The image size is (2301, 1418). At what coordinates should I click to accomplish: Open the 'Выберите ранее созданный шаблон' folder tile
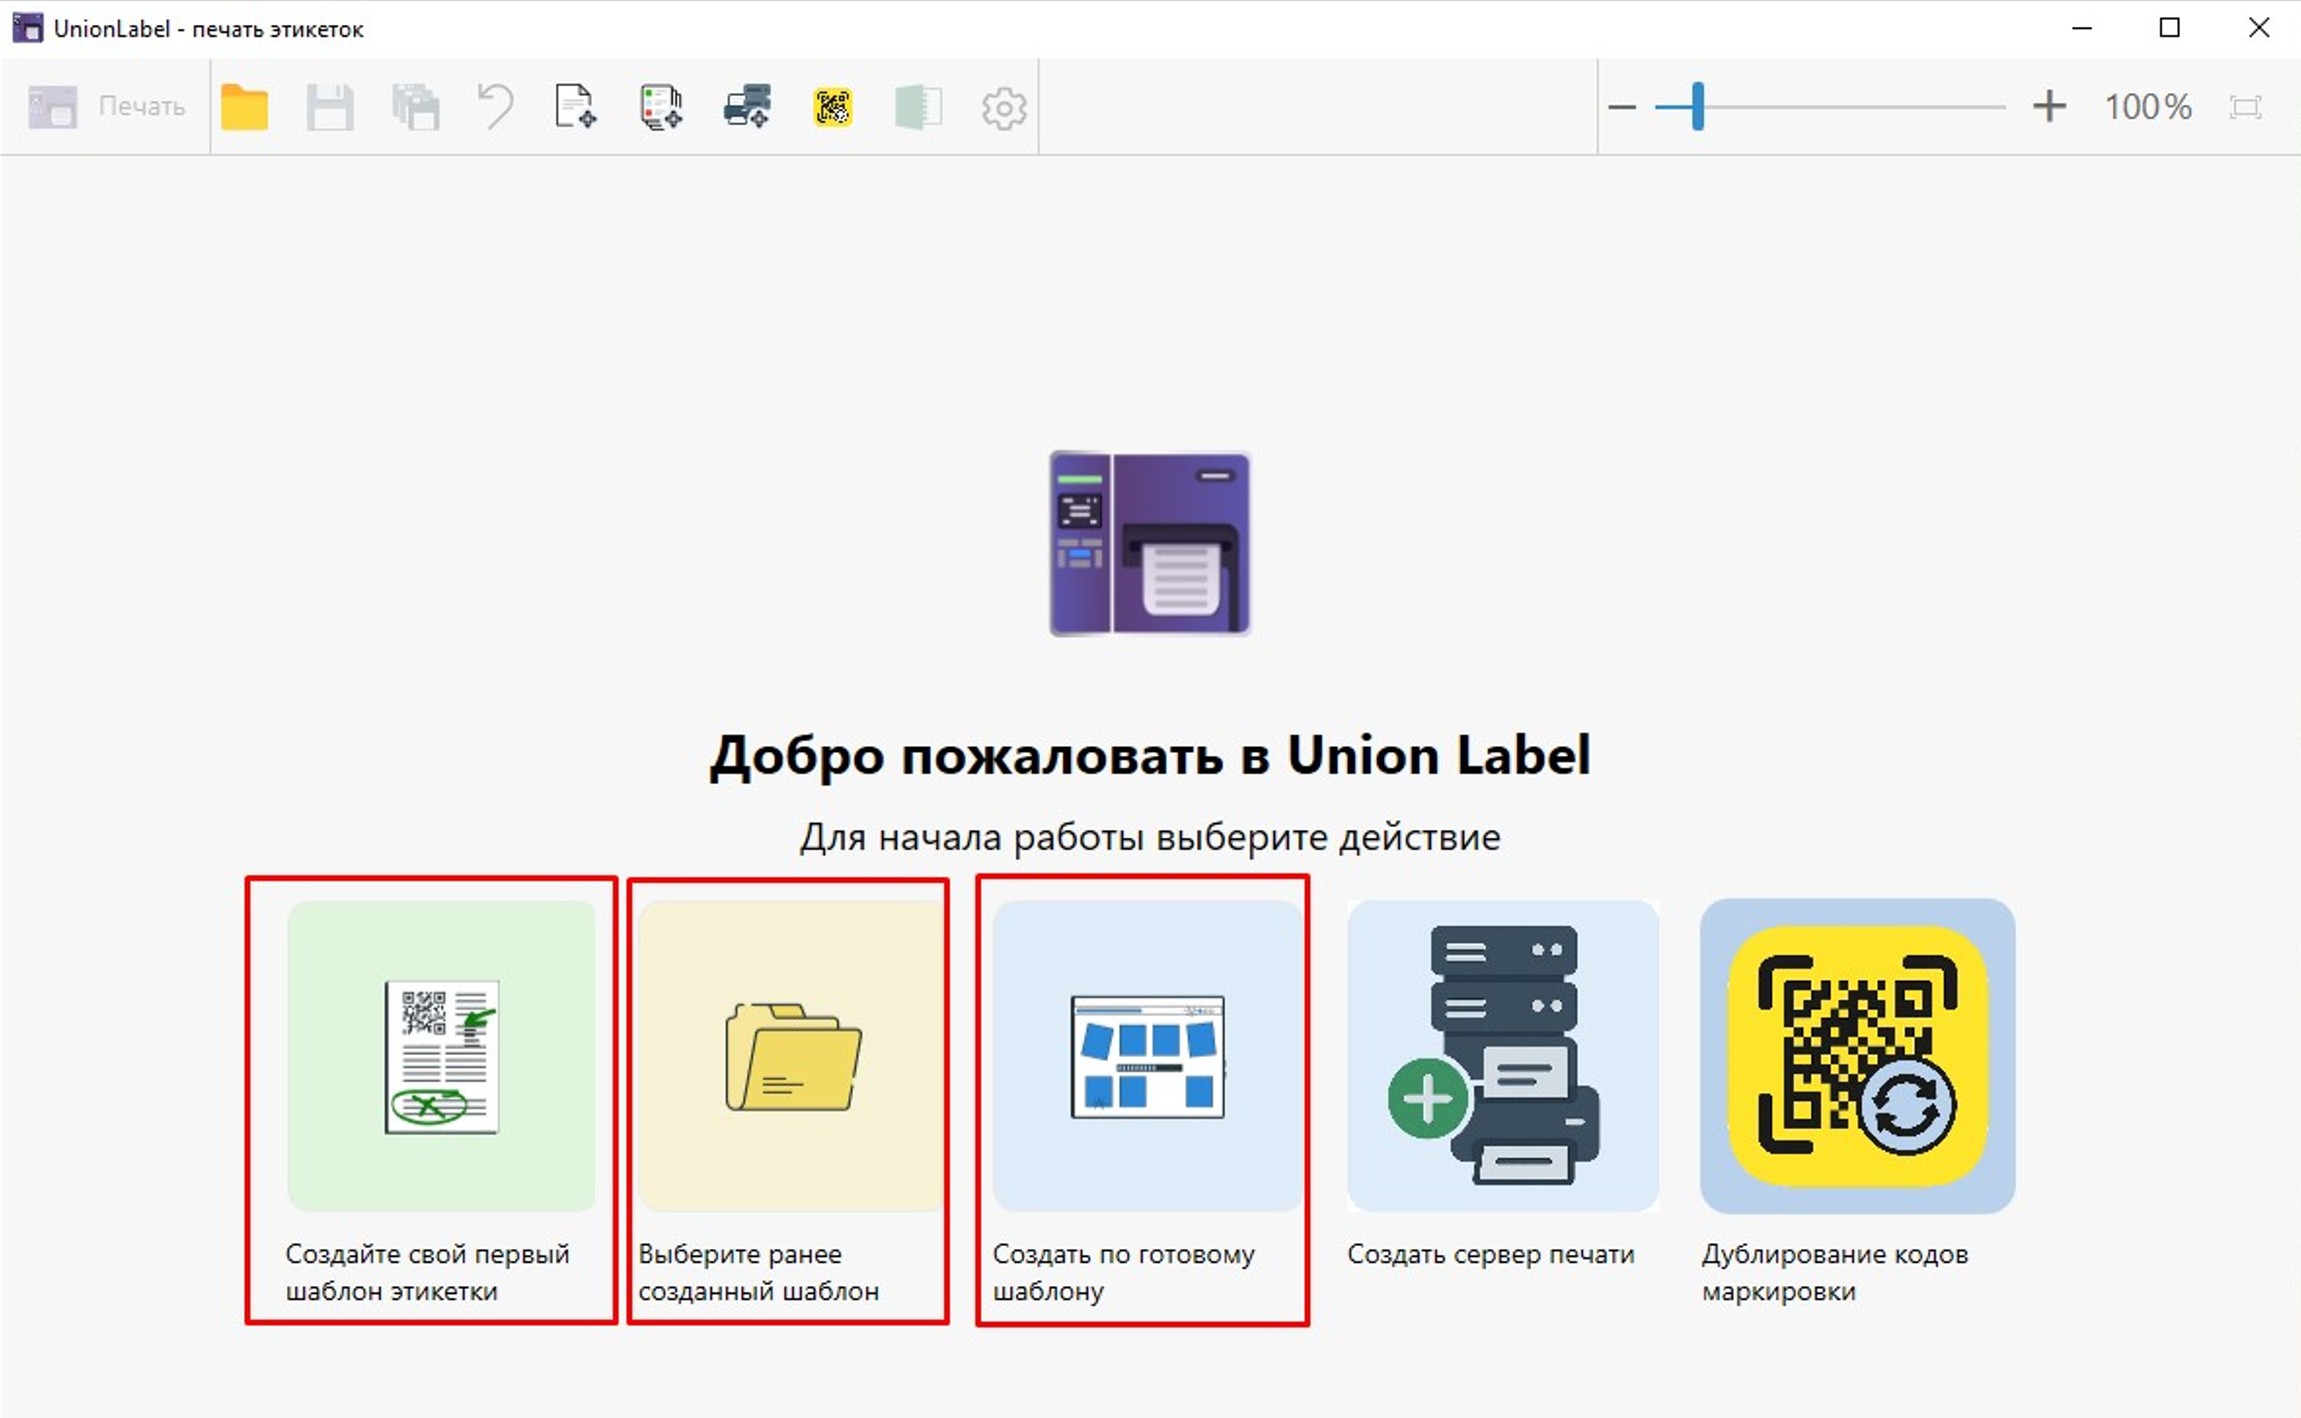tap(792, 1056)
